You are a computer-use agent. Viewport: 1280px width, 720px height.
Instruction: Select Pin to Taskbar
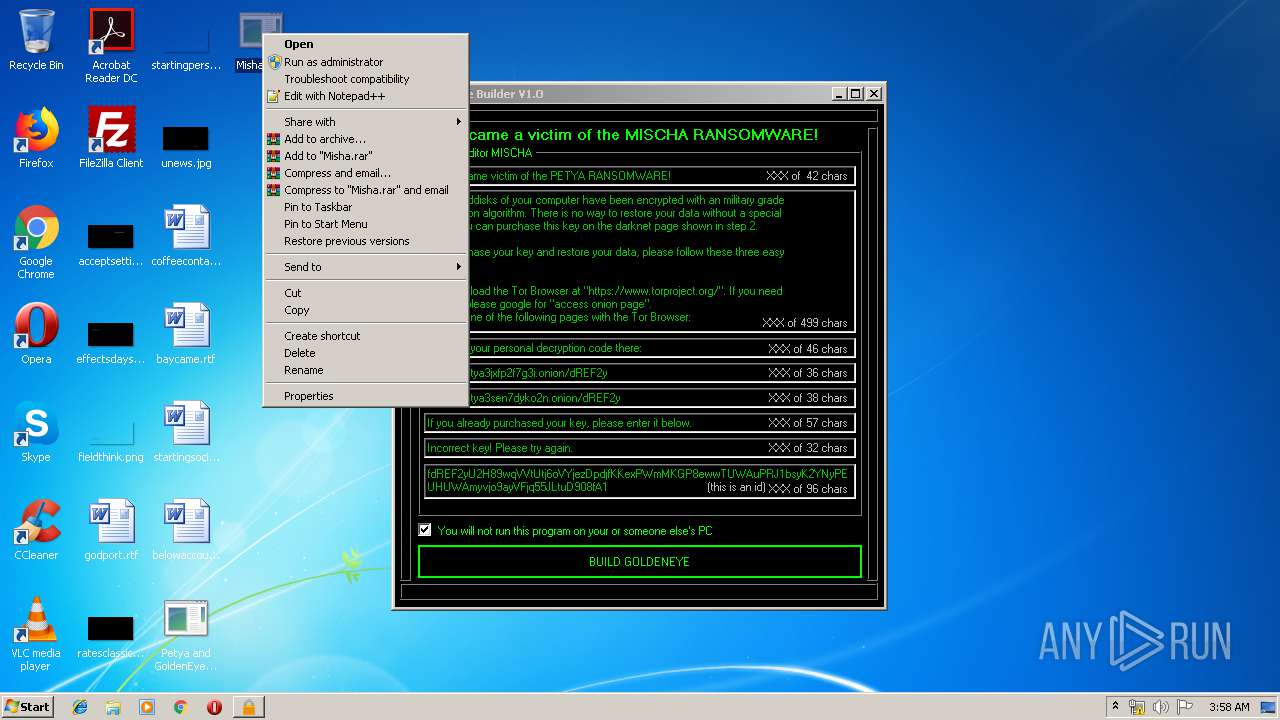click(365, 207)
